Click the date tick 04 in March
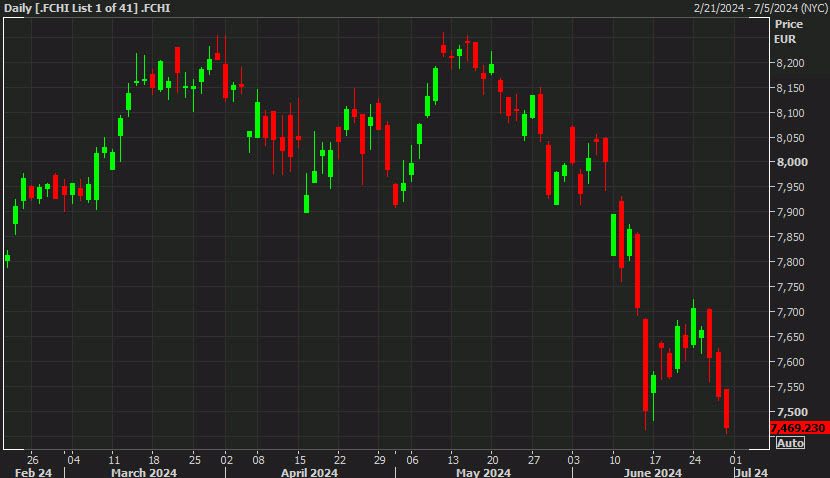The height and width of the screenshot is (478, 830). coord(74,460)
